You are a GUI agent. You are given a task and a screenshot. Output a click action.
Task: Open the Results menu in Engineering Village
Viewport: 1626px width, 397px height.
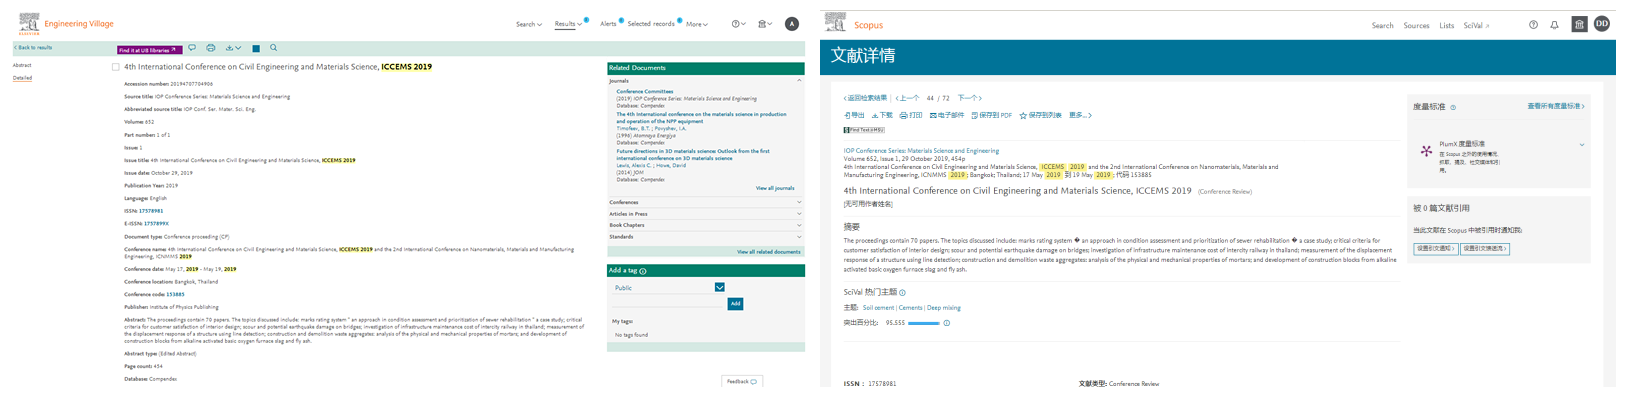pos(567,24)
